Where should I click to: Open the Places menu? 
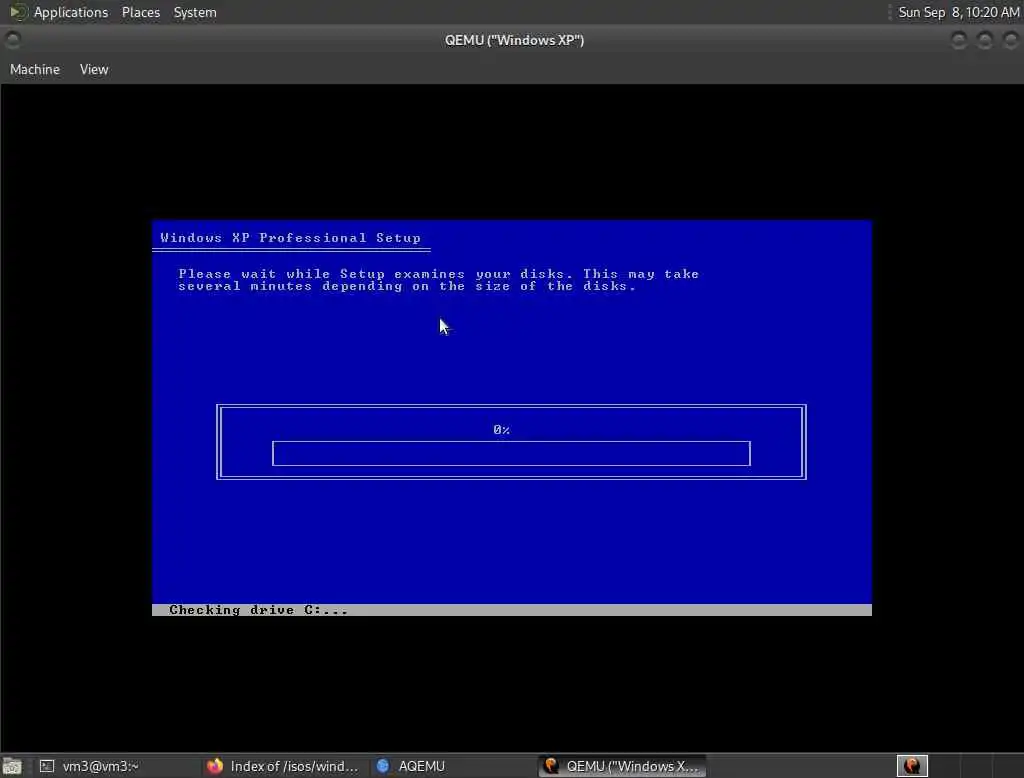141,12
